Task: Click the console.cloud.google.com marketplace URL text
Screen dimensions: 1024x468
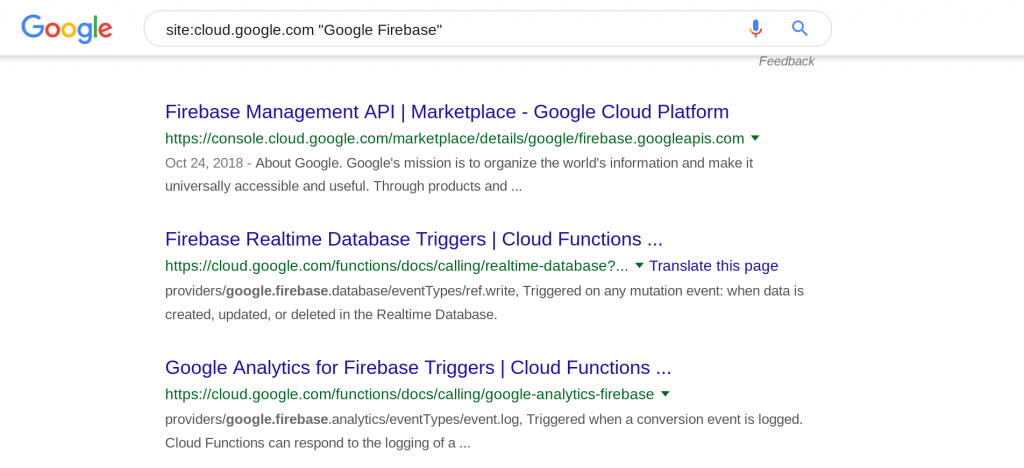Action: 455,138
